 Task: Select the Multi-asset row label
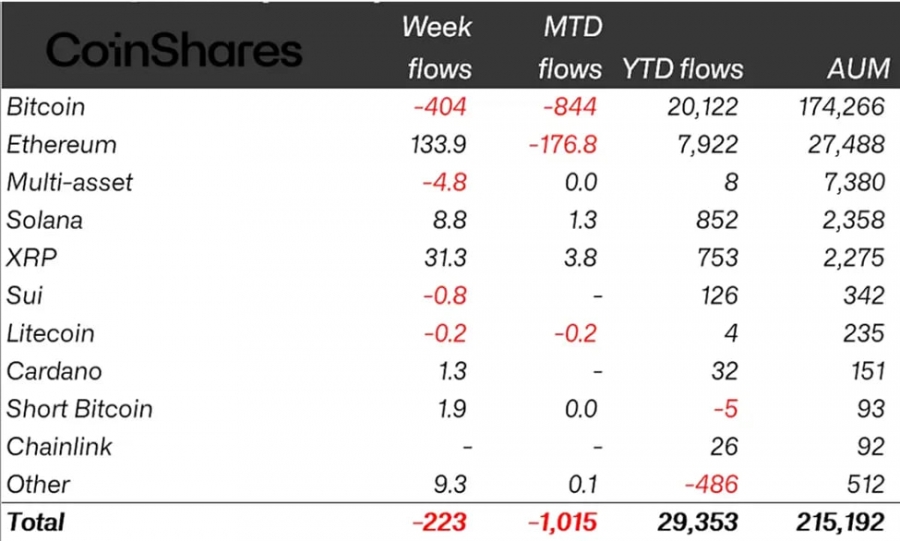pos(69,183)
